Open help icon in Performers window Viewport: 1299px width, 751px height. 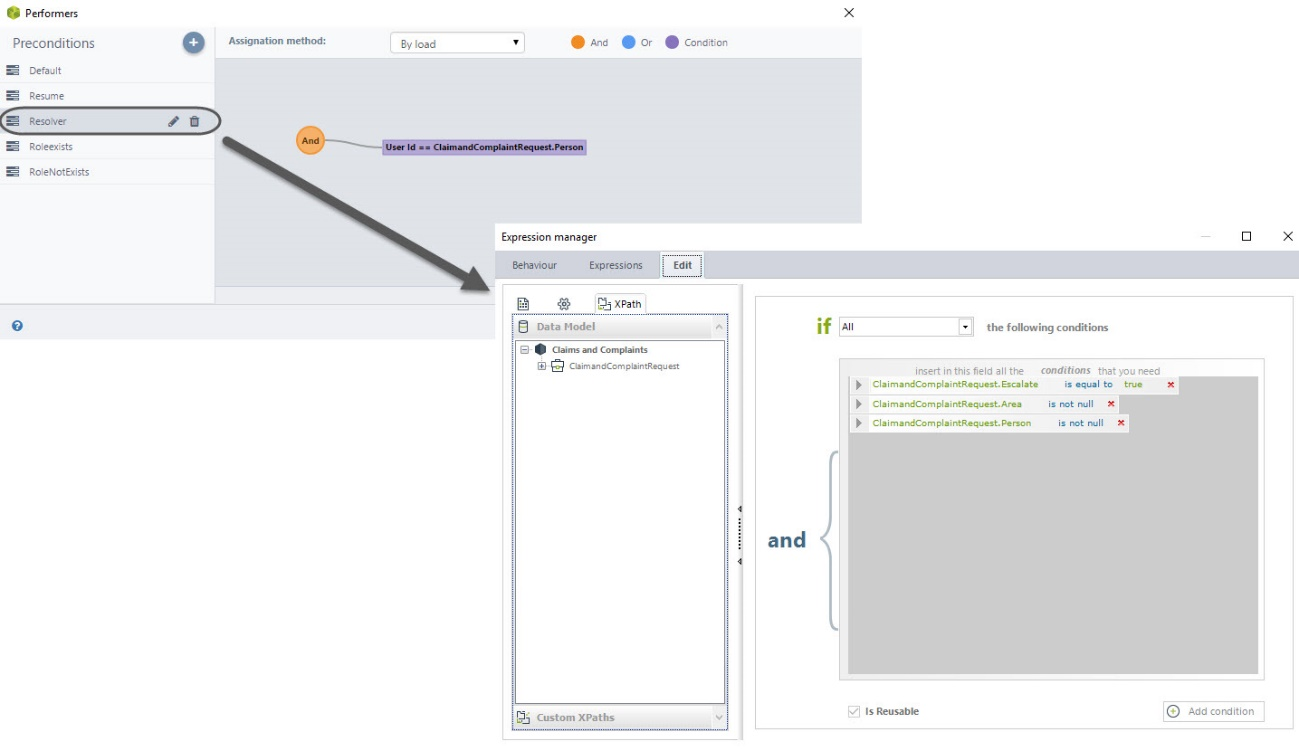click(17, 326)
